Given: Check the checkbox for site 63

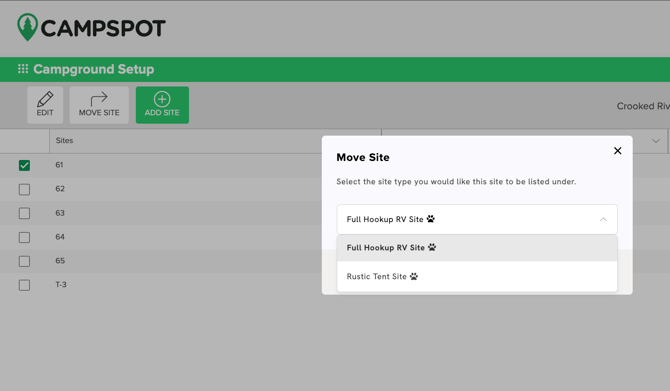Looking at the screenshot, I should (x=24, y=213).
